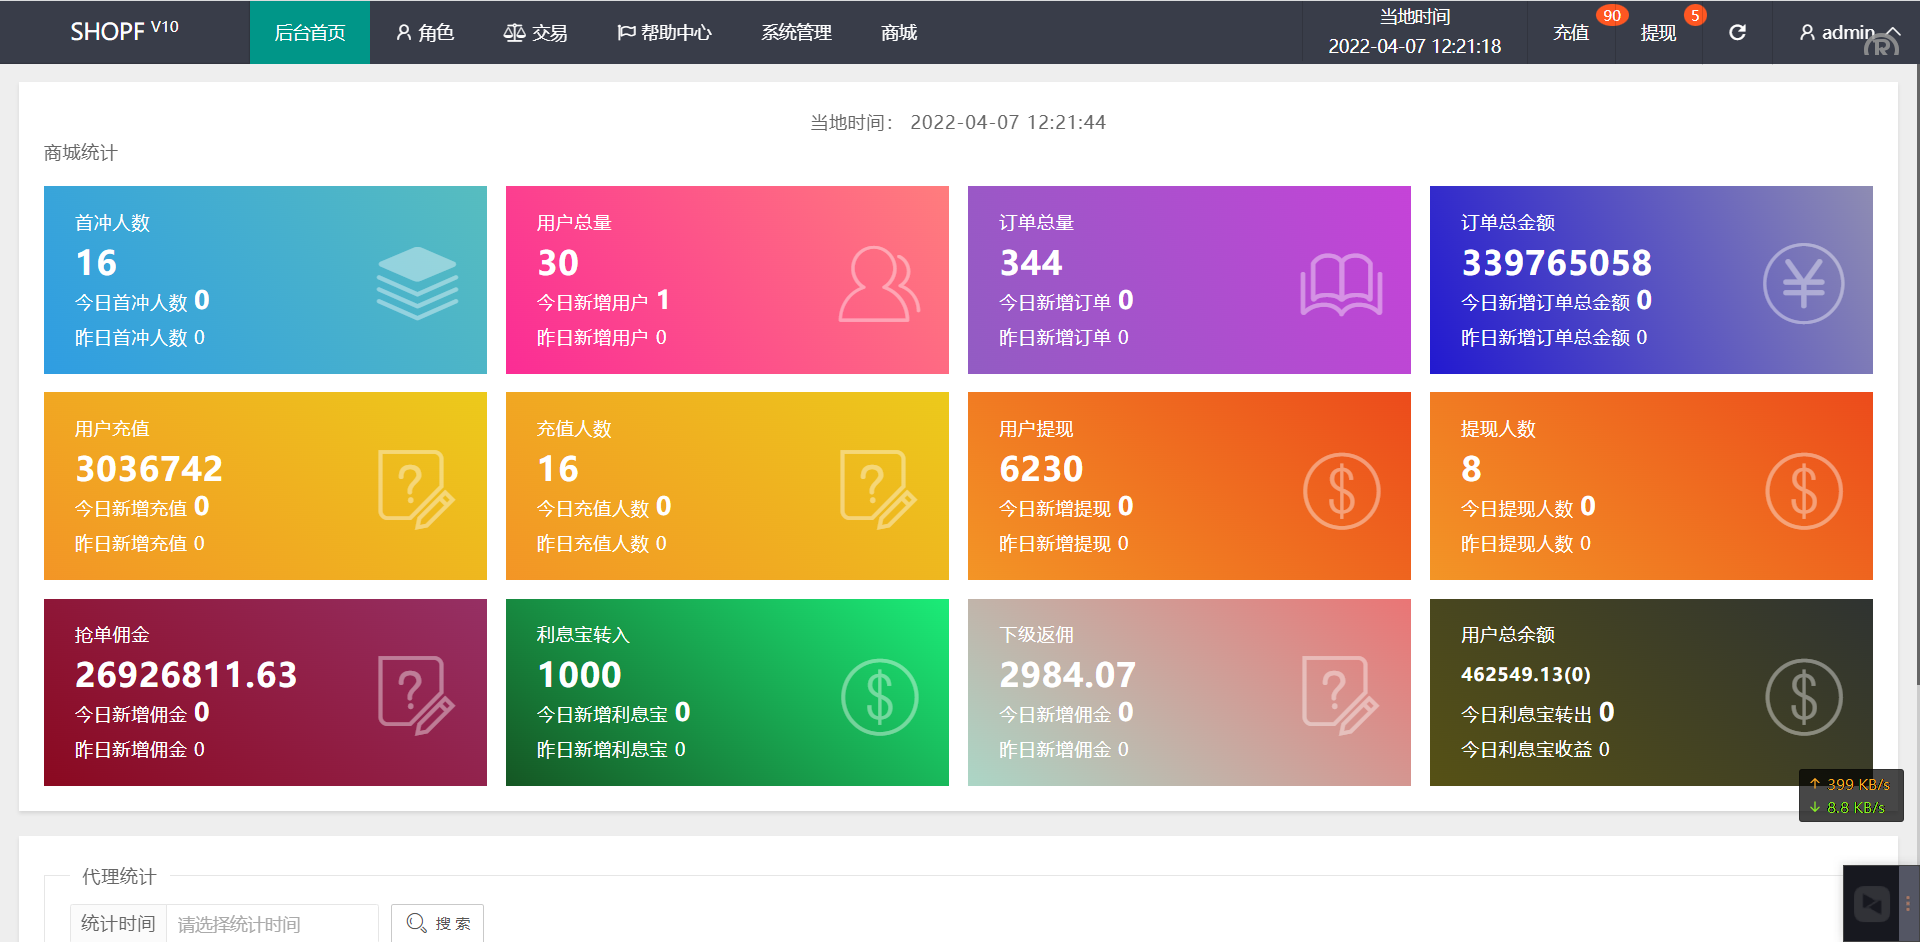Expand the 帮助中心 menu

664,32
